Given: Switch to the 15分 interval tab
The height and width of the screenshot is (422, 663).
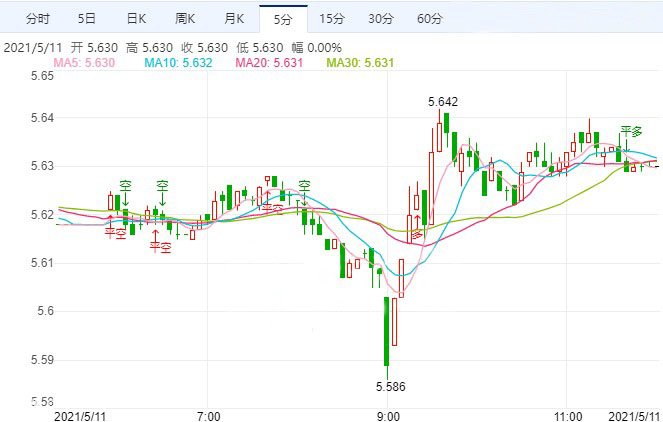Looking at the screenshot, I should tap(333, 19).
